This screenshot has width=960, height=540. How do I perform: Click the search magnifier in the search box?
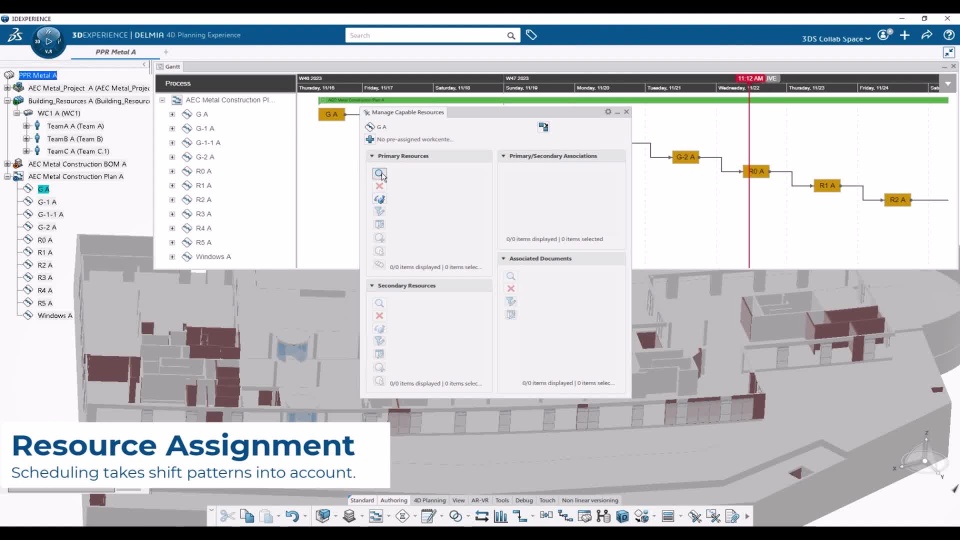point(511,36)
